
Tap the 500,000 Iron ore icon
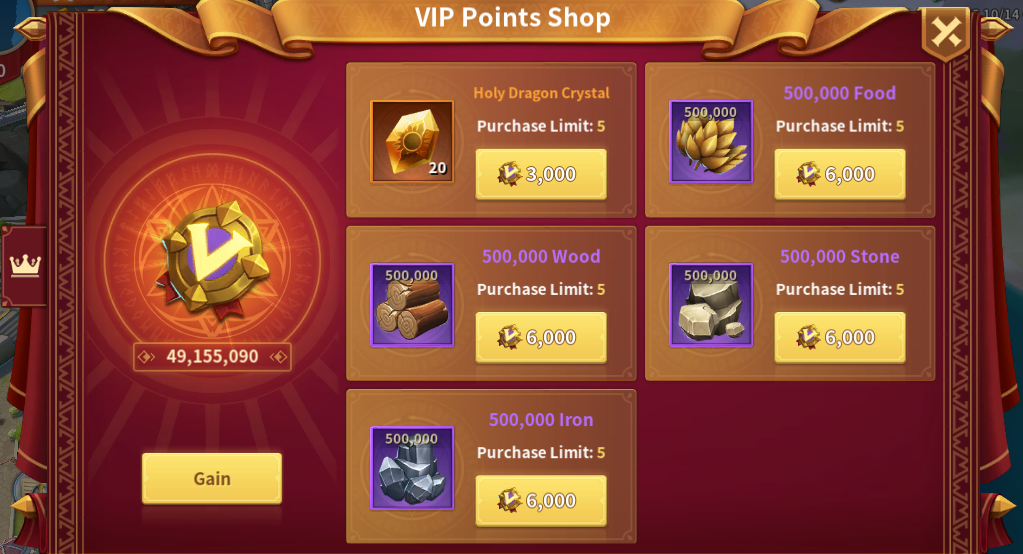pyautogui.click(x=412, y=468)
